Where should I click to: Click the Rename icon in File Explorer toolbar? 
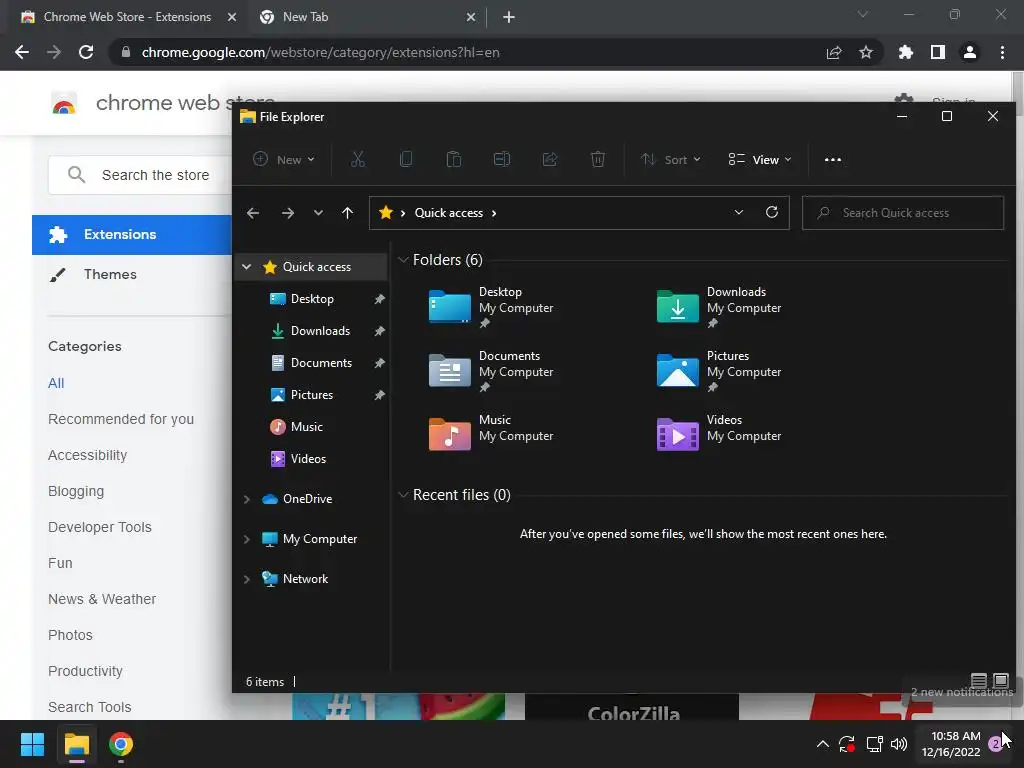502,159
